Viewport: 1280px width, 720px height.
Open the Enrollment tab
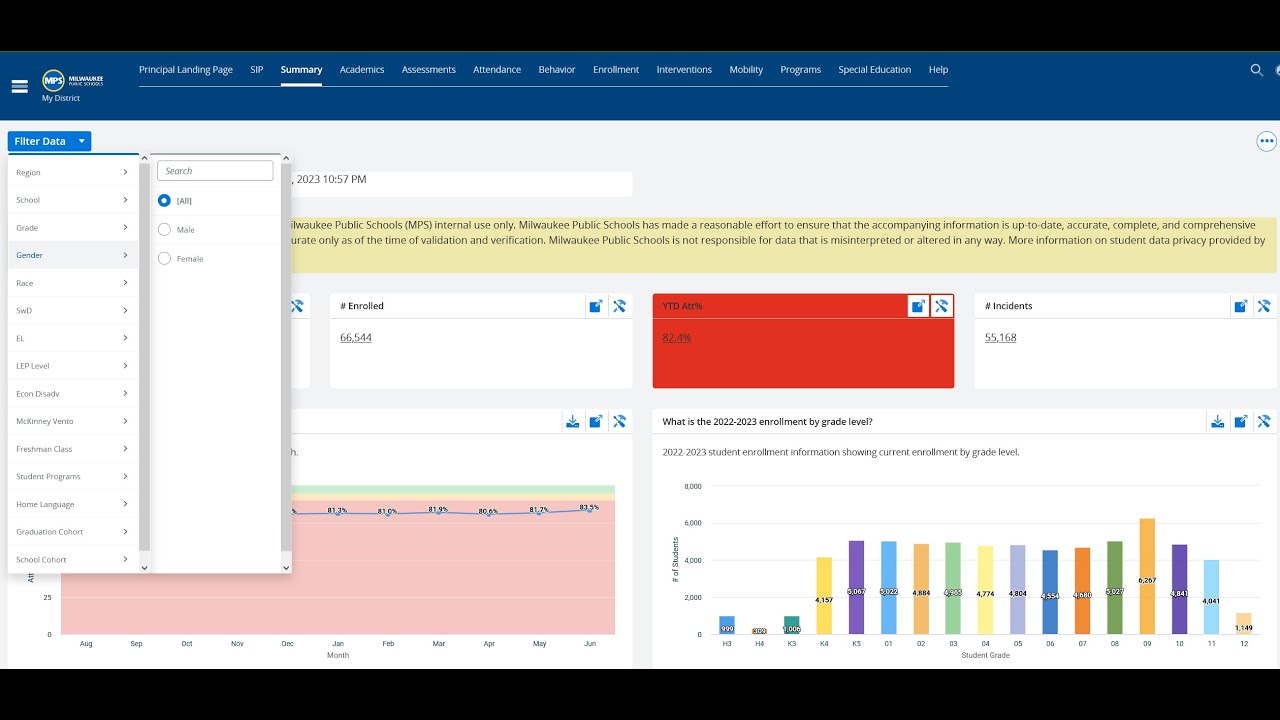(616, 70)
